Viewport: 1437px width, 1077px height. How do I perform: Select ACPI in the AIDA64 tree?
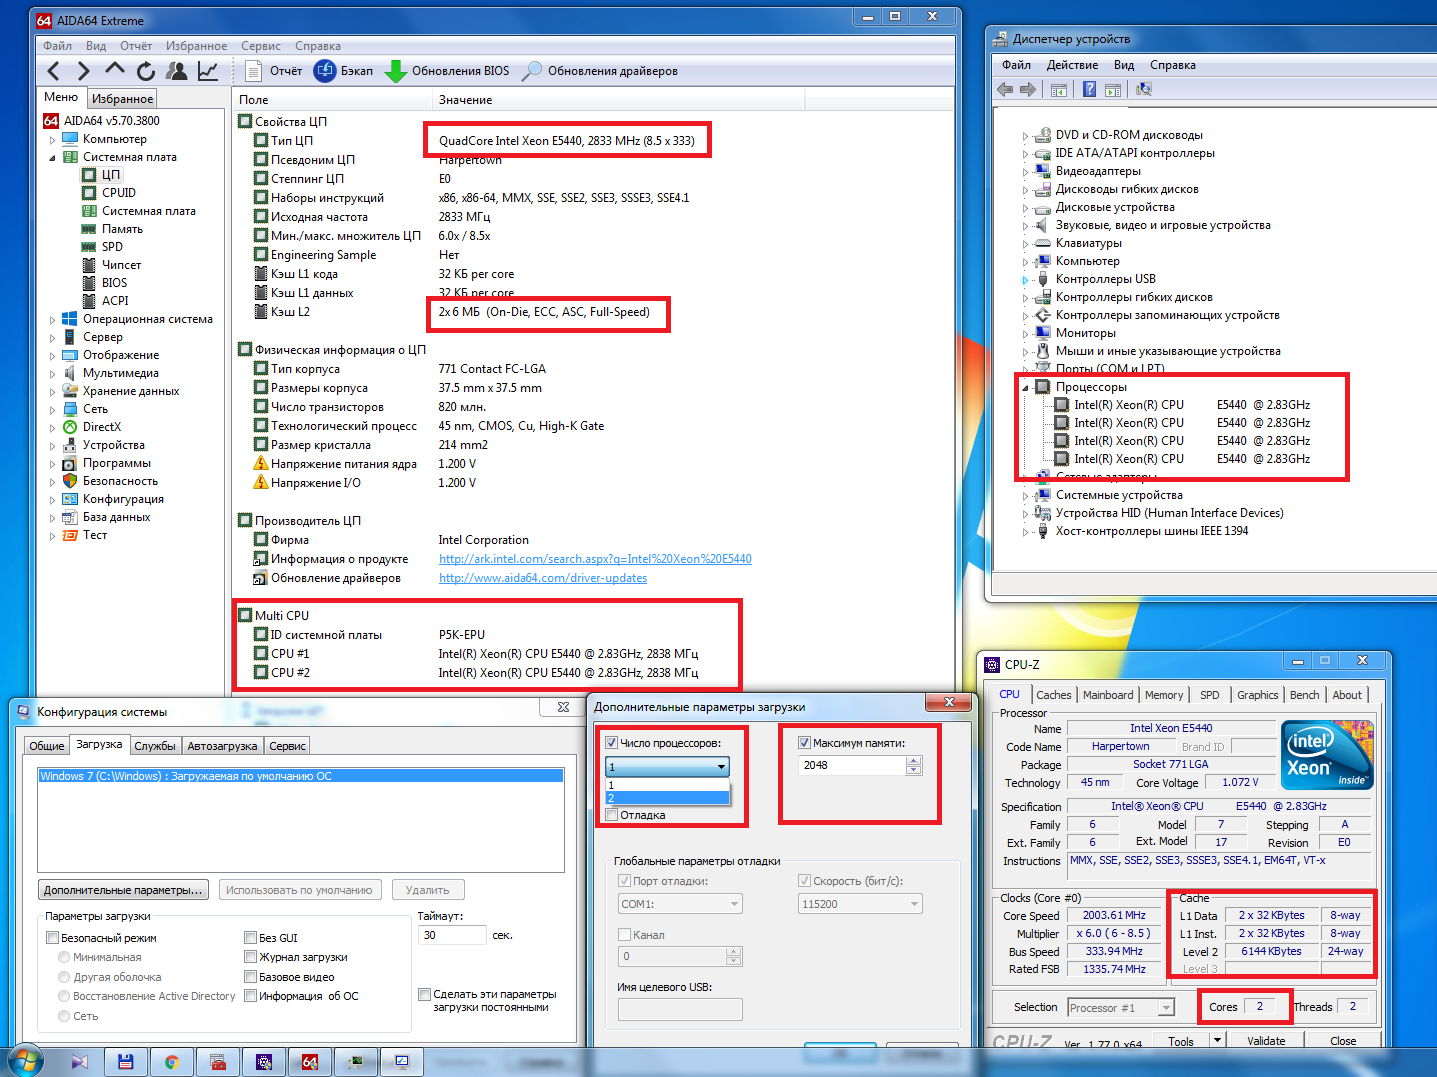pos(105,301)
